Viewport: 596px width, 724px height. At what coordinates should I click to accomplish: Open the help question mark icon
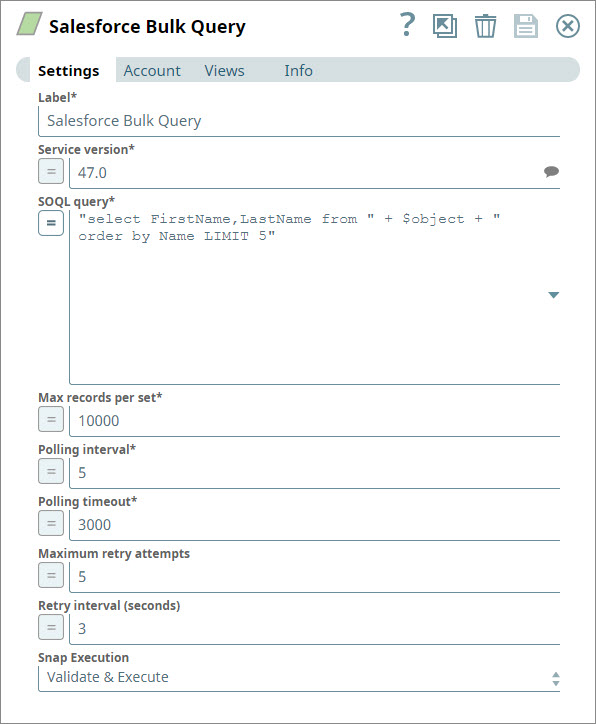click(407, 25)
